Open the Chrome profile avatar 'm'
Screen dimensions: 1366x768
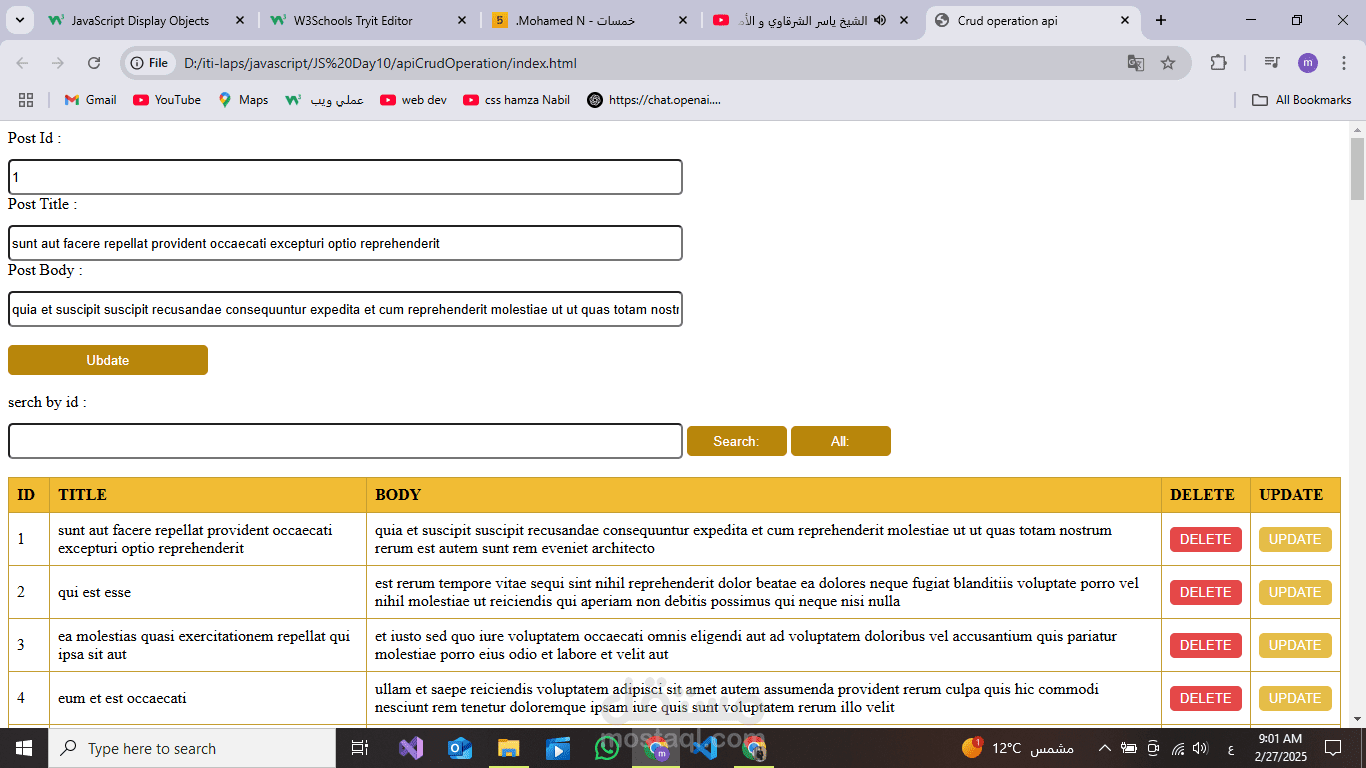tap(1308, 63)
